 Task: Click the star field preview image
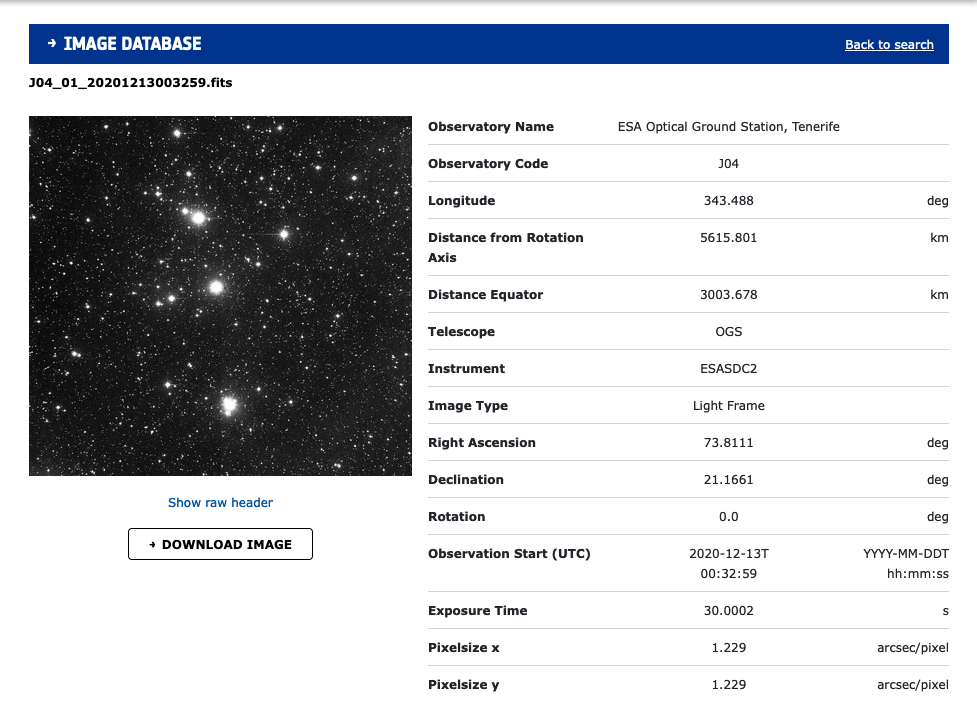point(220,296)
